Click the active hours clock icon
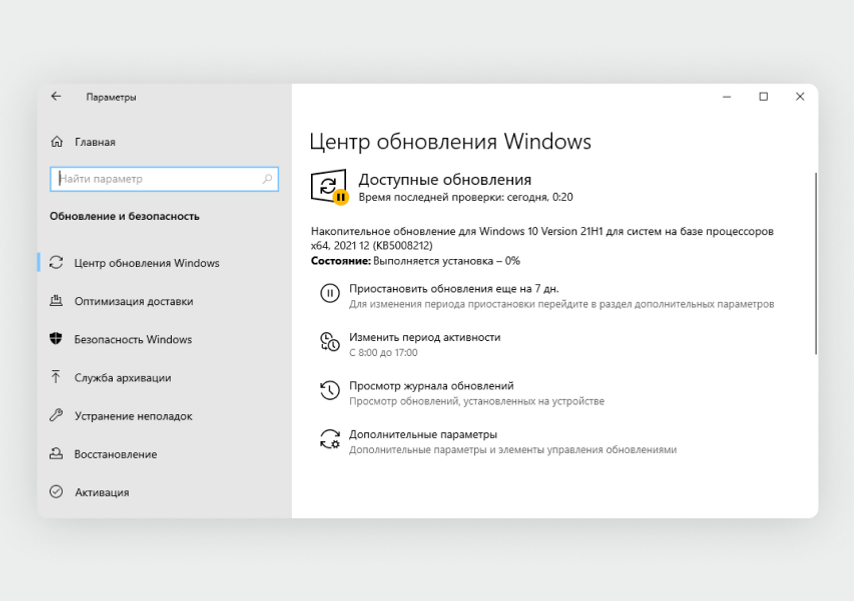 point(330,342)
